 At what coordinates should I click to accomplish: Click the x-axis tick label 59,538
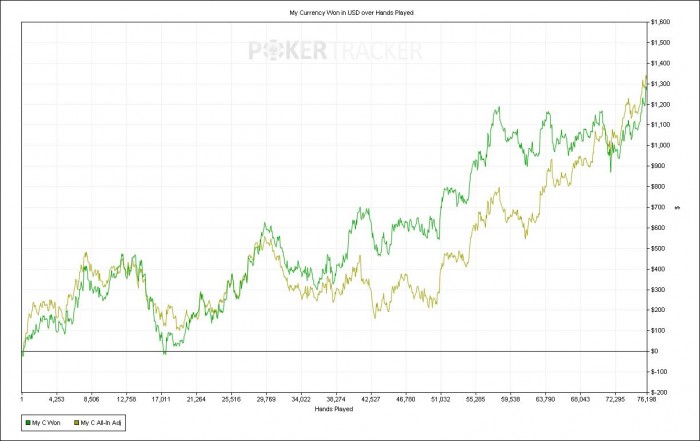[510, 399]
